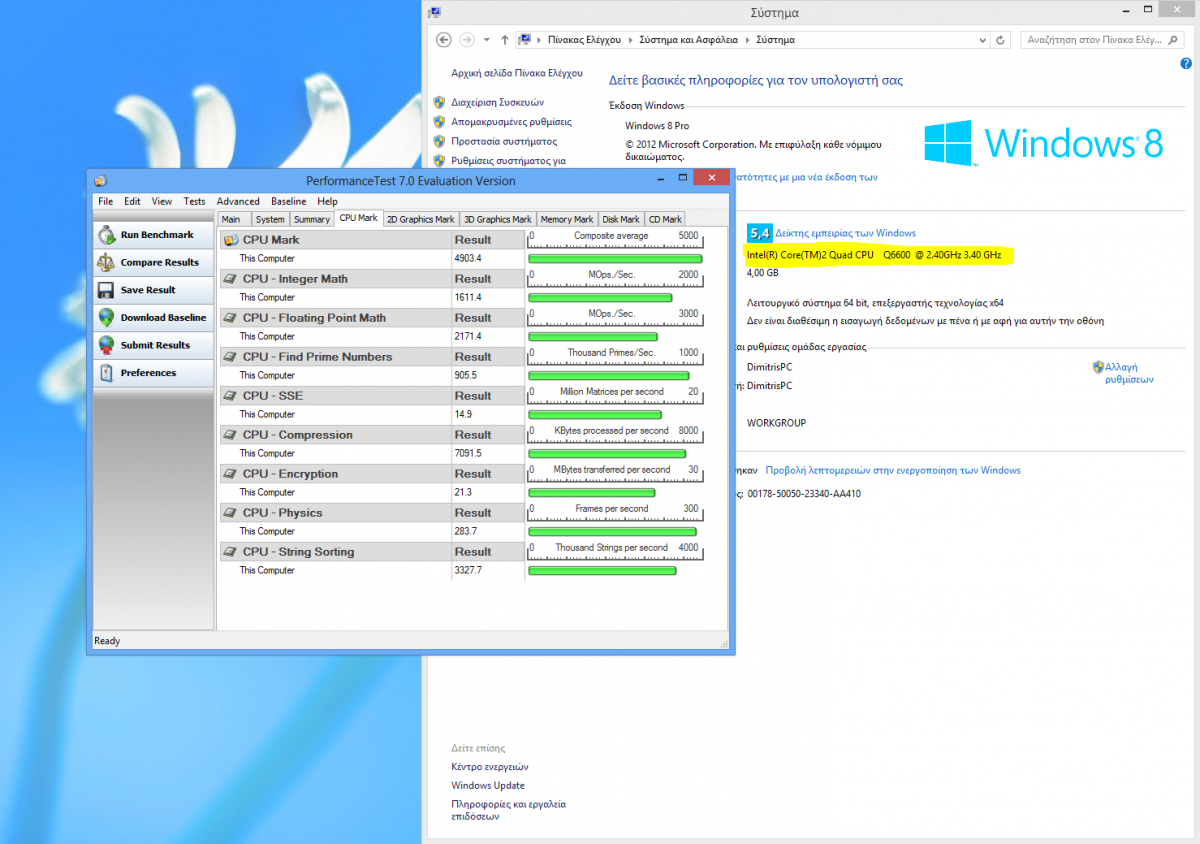Image resolution: width=1200 pixels, height=844 pixels.
Task: Click the 4903.4 CPU Mark result value
Action: pos(468,258)
